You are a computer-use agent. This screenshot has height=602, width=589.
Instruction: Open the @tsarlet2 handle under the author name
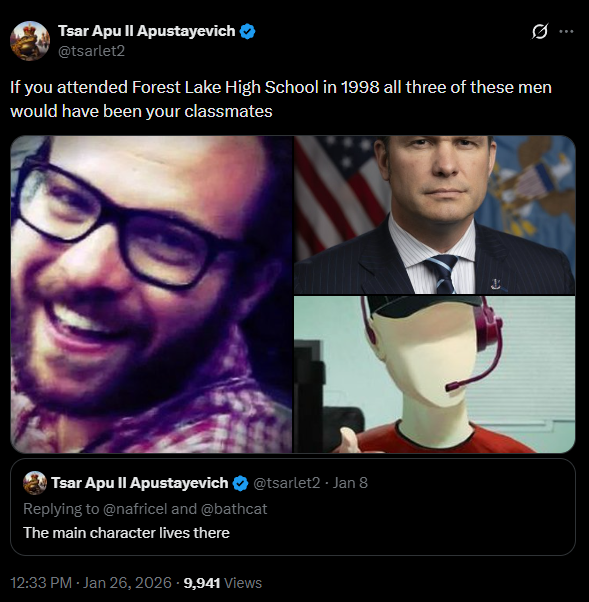(91, 51)
